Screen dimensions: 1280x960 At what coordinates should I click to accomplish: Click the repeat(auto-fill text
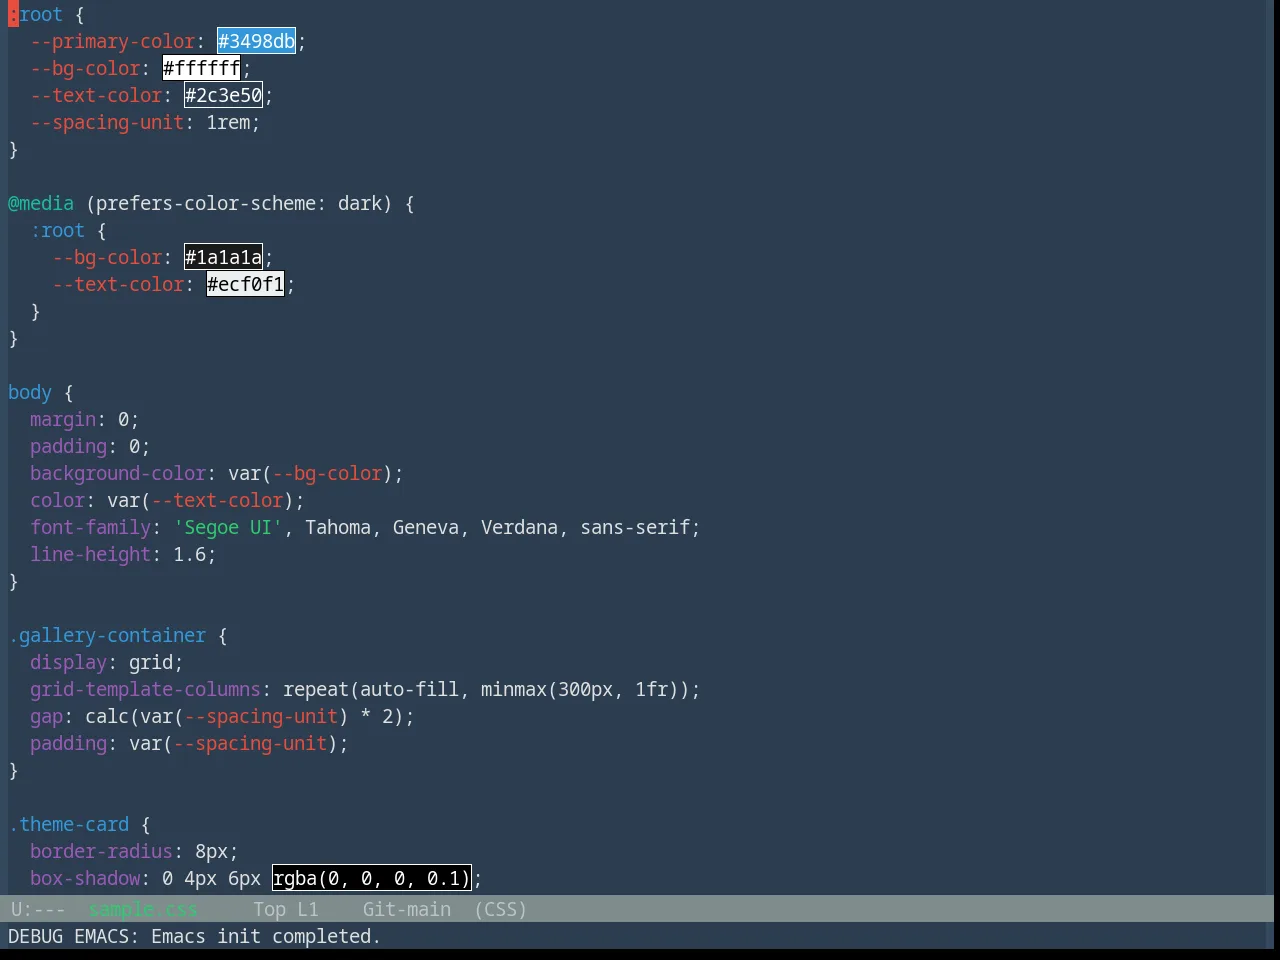[371, 689]
